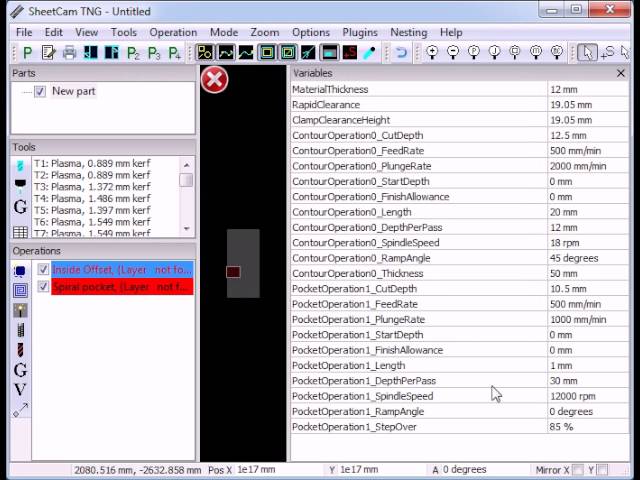Screen dimensions: 640x480
Task: Click the G code tool icon in Tools
Action: click(x=20, y=207)
